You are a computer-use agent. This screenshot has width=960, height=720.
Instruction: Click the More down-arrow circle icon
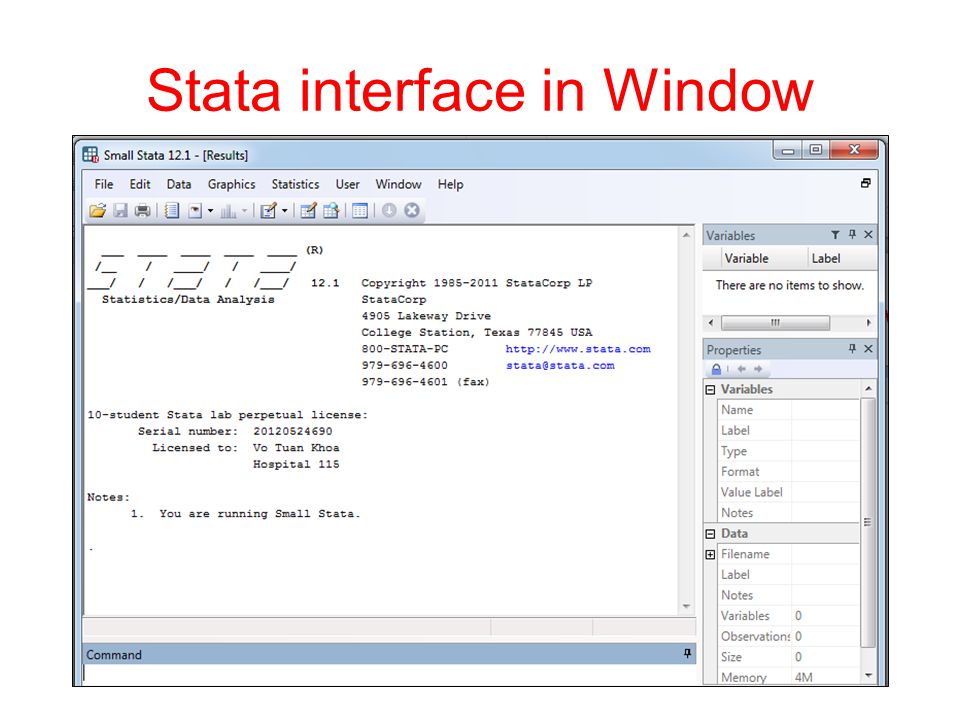389,211
